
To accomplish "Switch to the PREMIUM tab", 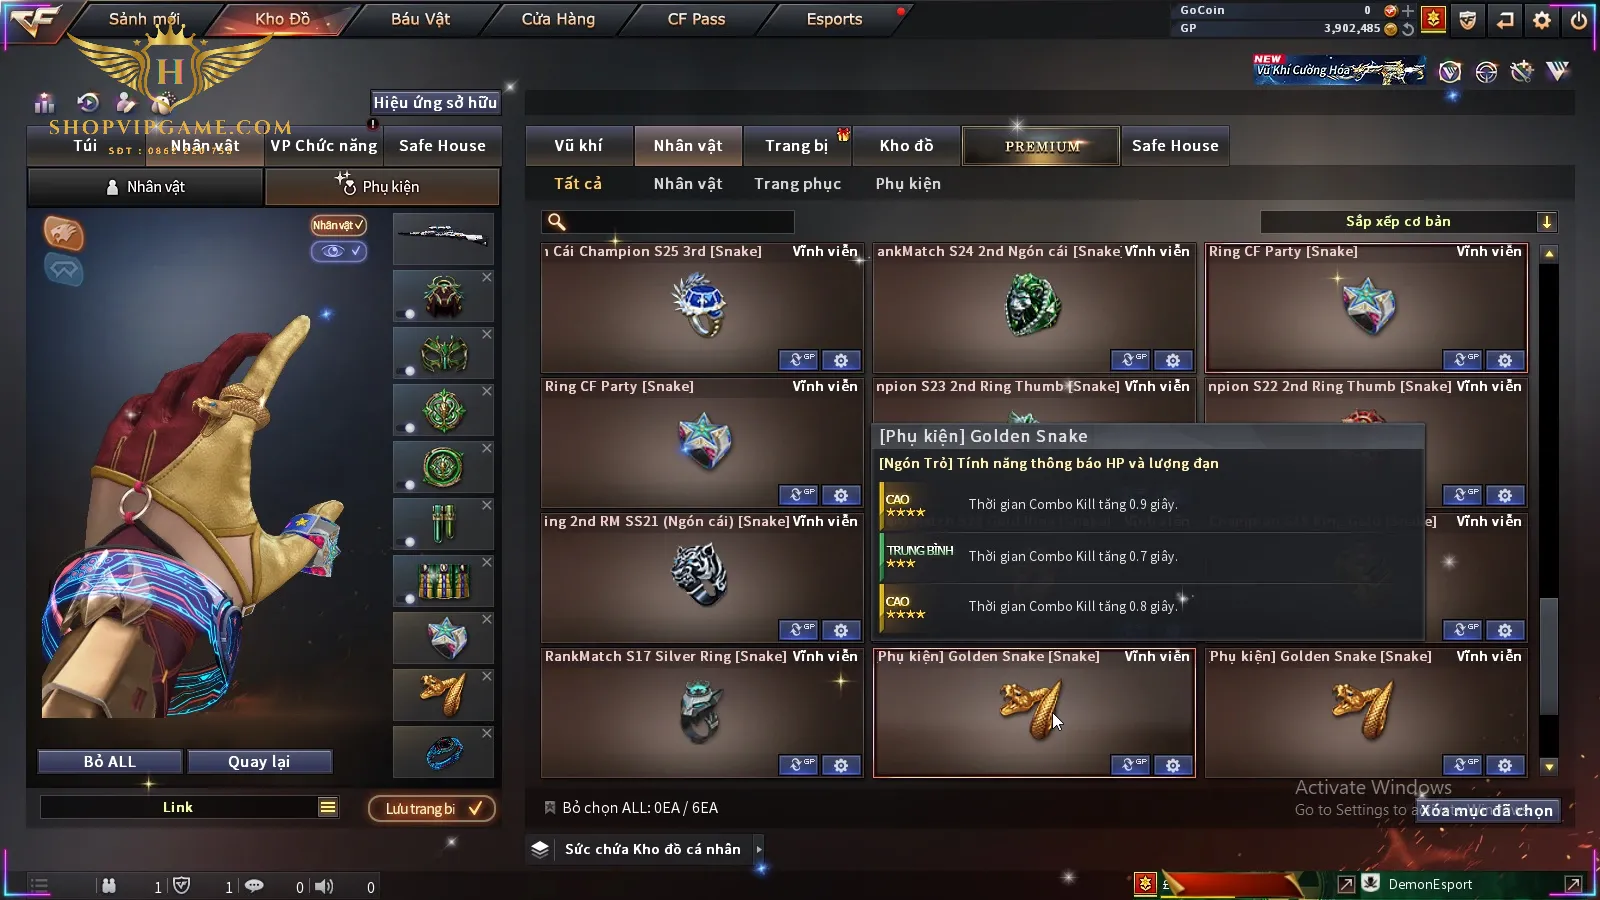I will pos(1042,146).
